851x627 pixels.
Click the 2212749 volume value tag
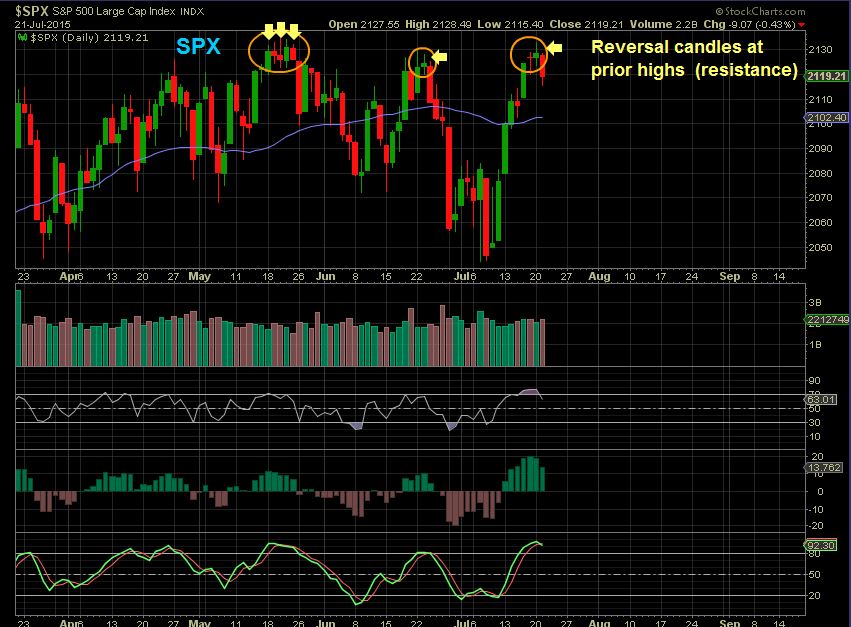pos(827,320)
